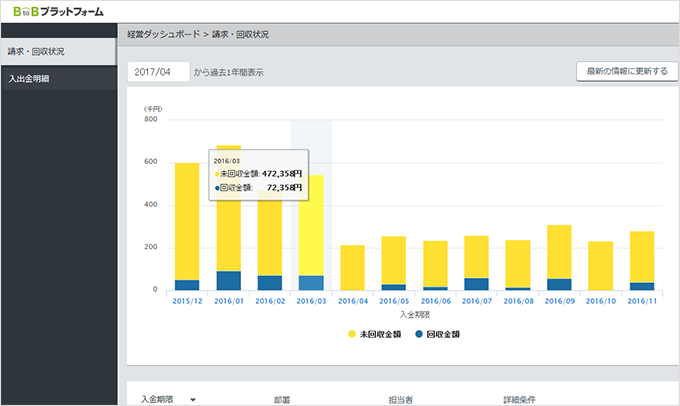This screenshot has height=406, width=680.
Task: Click the blue segment of the 2016/07 bar
Action: (x=477, y=284)
